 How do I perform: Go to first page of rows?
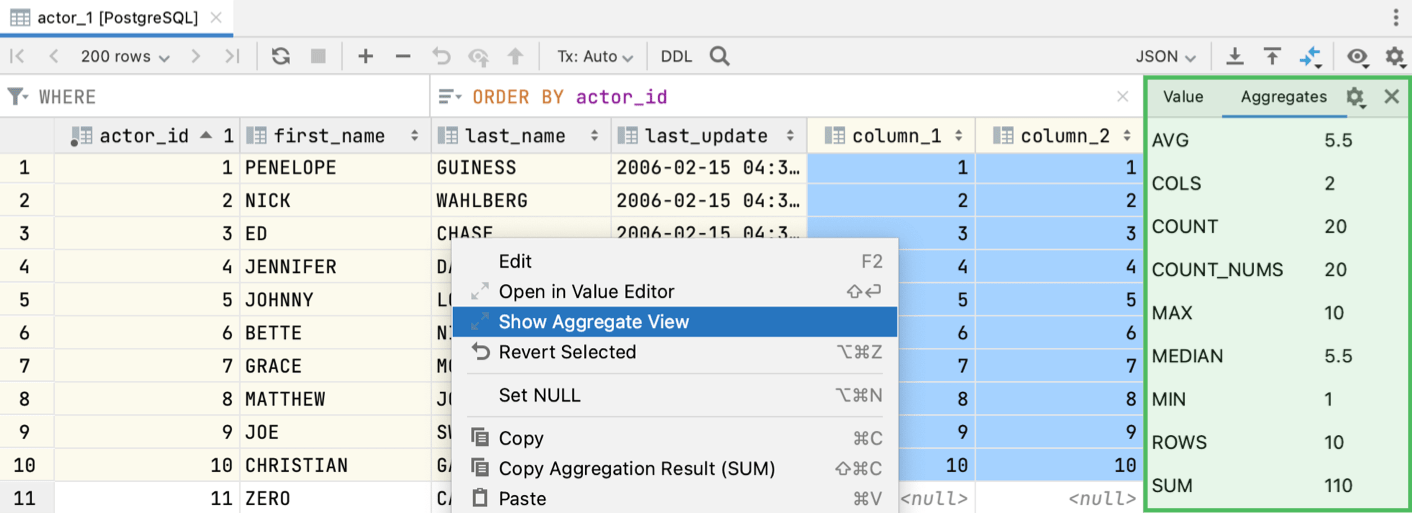point(18,57)
